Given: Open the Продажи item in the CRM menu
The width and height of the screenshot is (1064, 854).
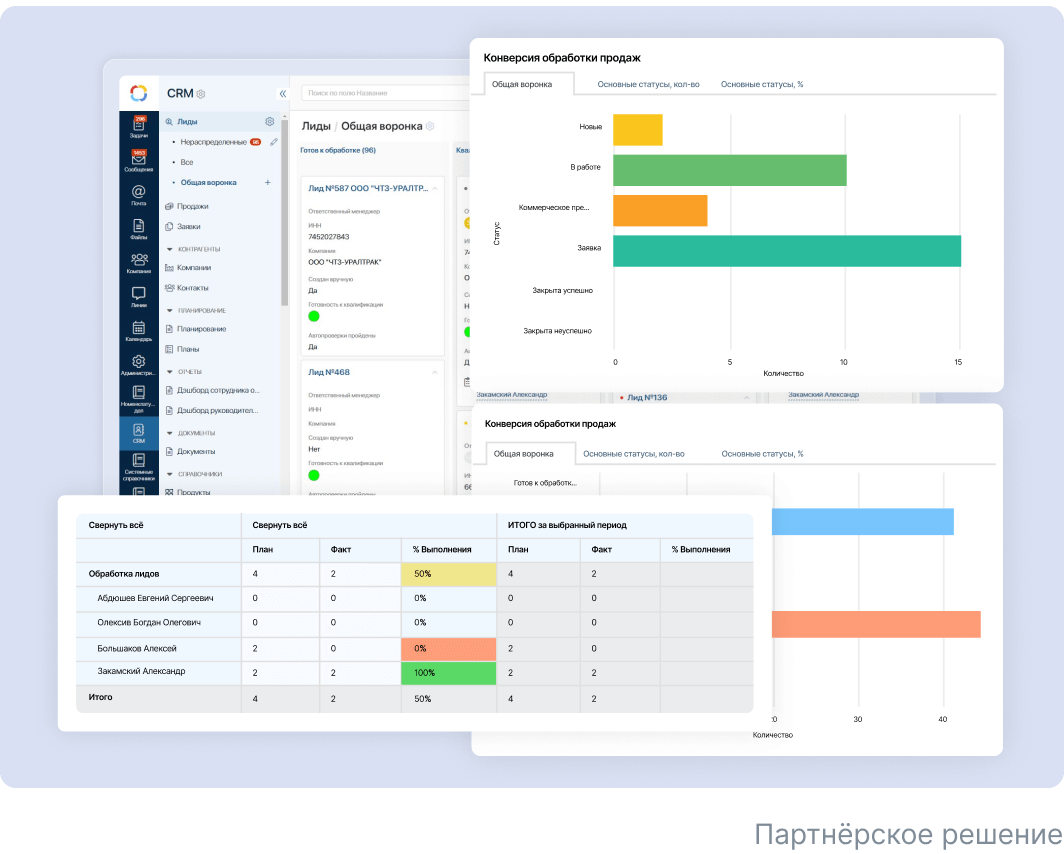Looking at the screenshot, I should pyautogui.click(x=192, y=206).
